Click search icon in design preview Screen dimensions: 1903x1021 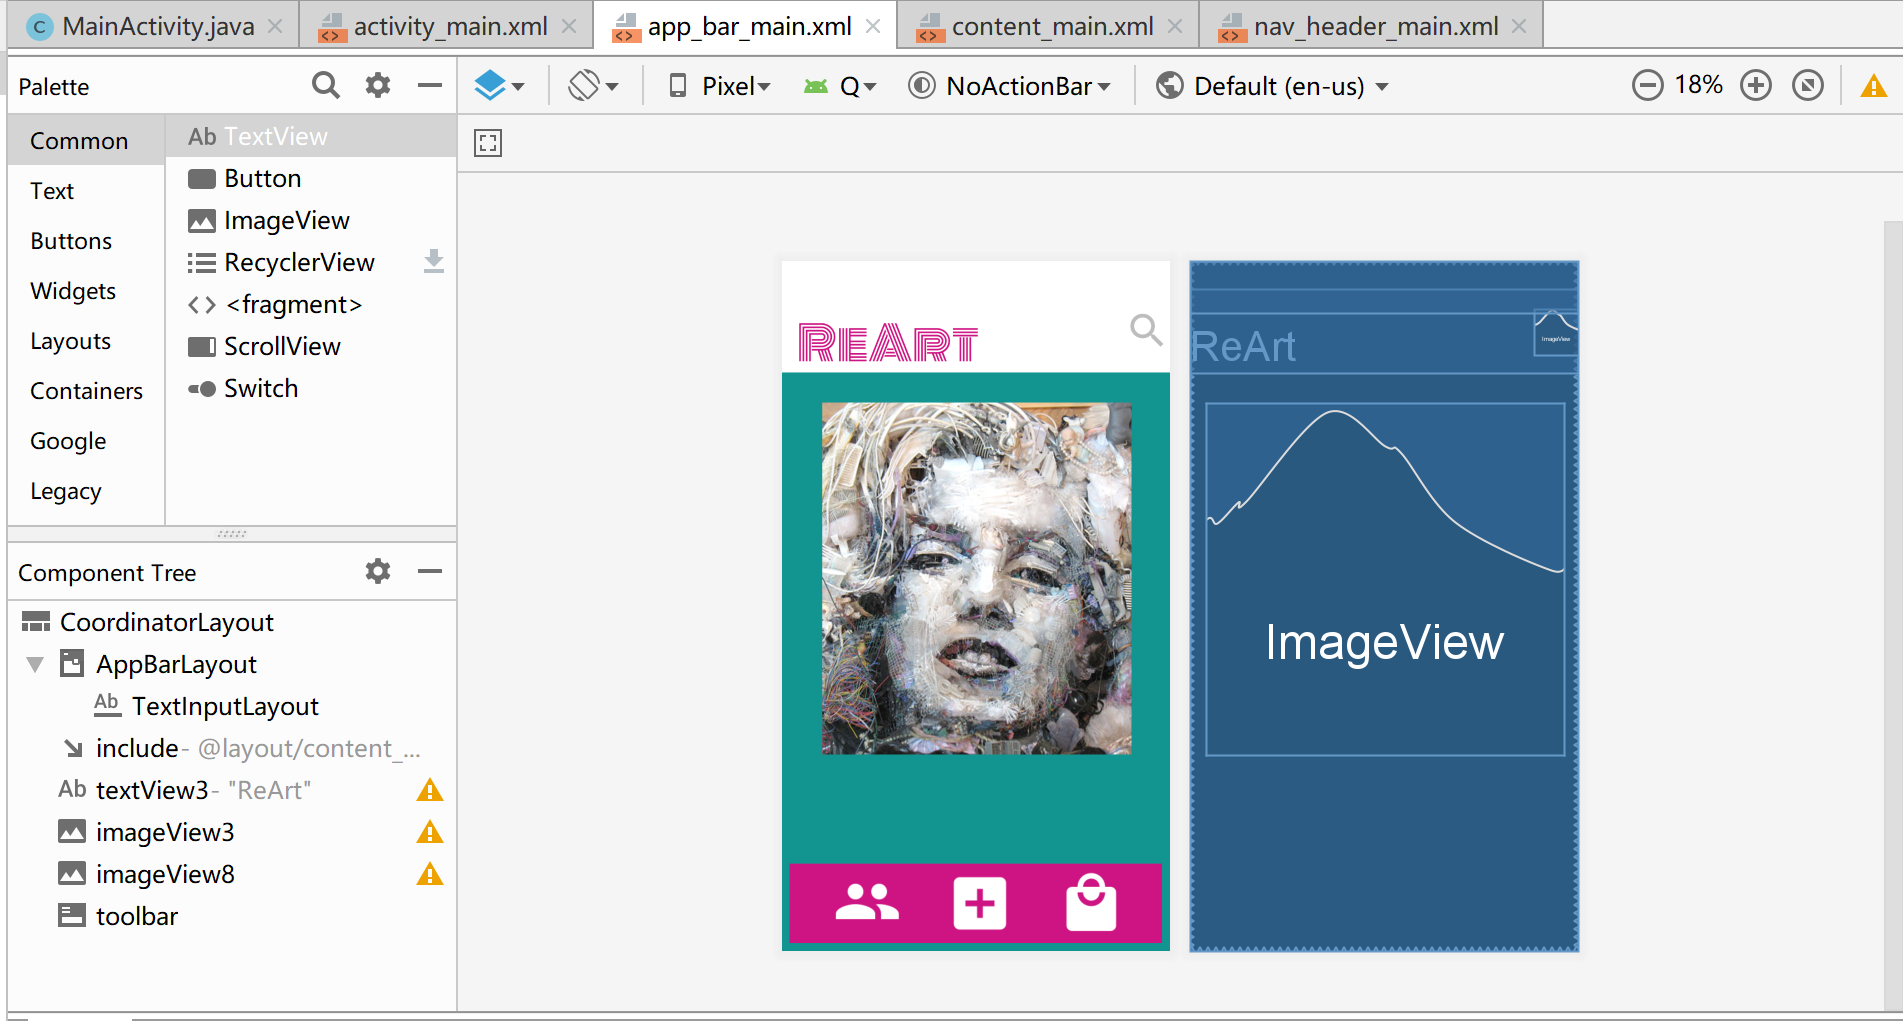click(x=1146, y=329)
